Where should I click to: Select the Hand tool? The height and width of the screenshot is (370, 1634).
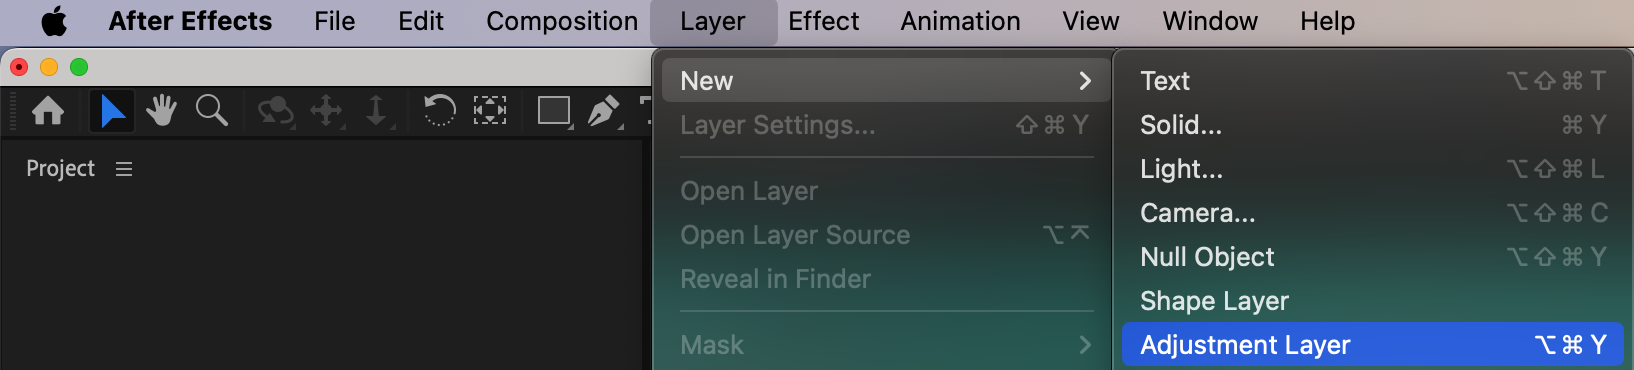click(x=161, y=110)
